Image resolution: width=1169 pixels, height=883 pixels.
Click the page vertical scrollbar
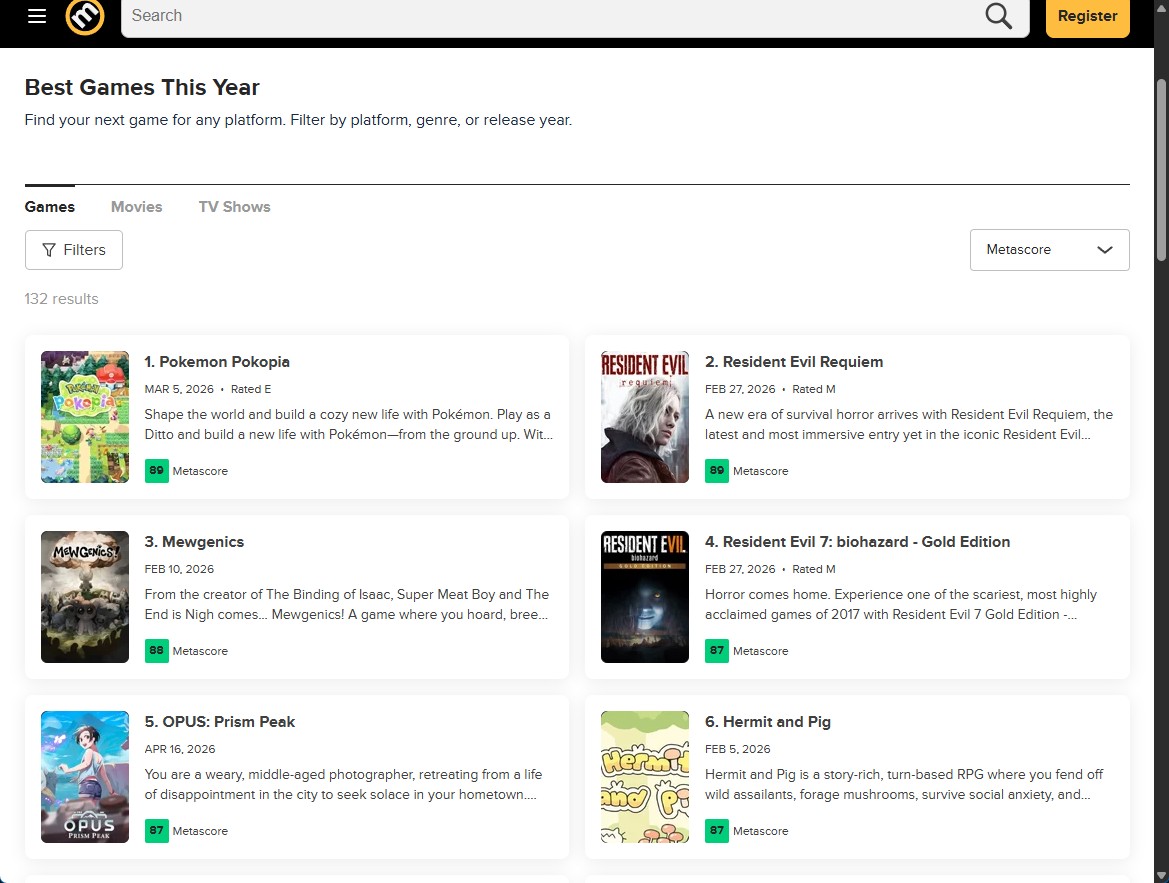[x=1160, y=170]
